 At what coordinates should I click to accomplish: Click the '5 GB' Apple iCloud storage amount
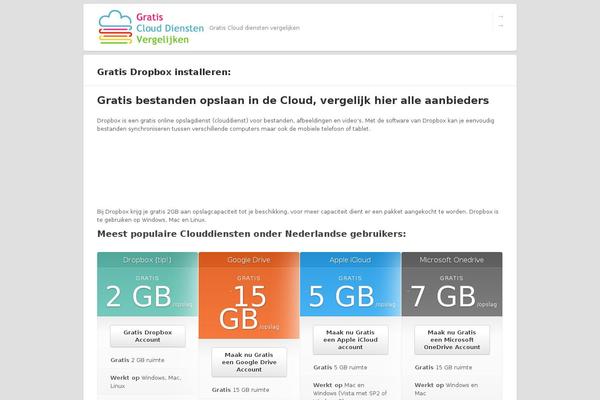pos(341,296)
